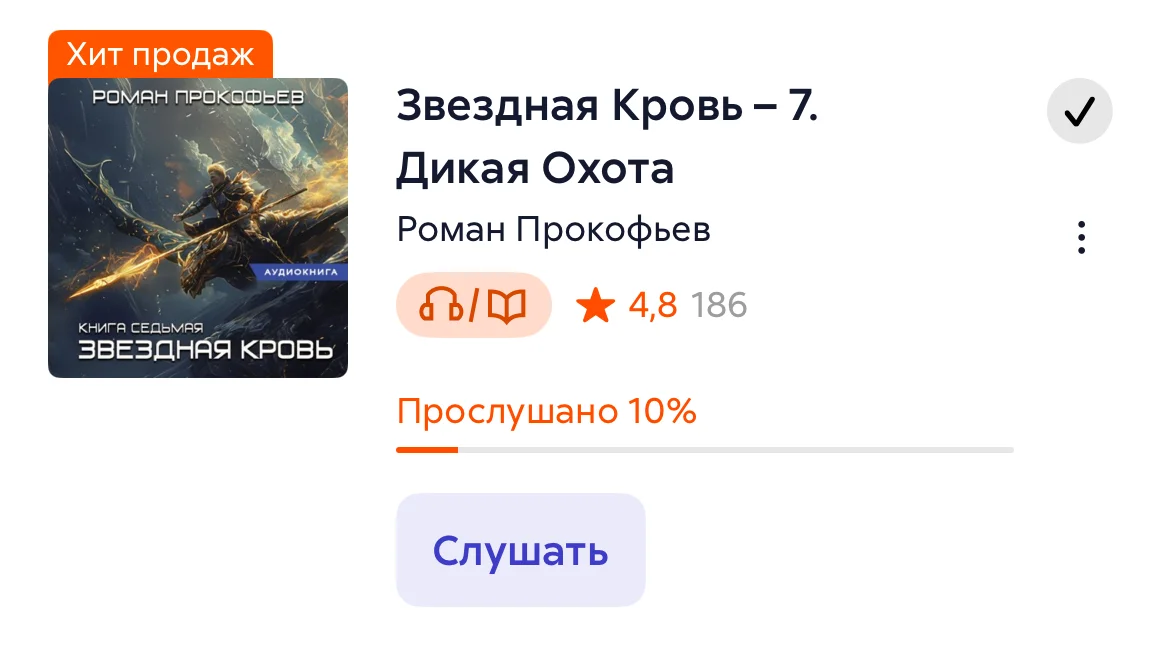Click the gray unfilled part of progress bar

click(x=736, y=450)
